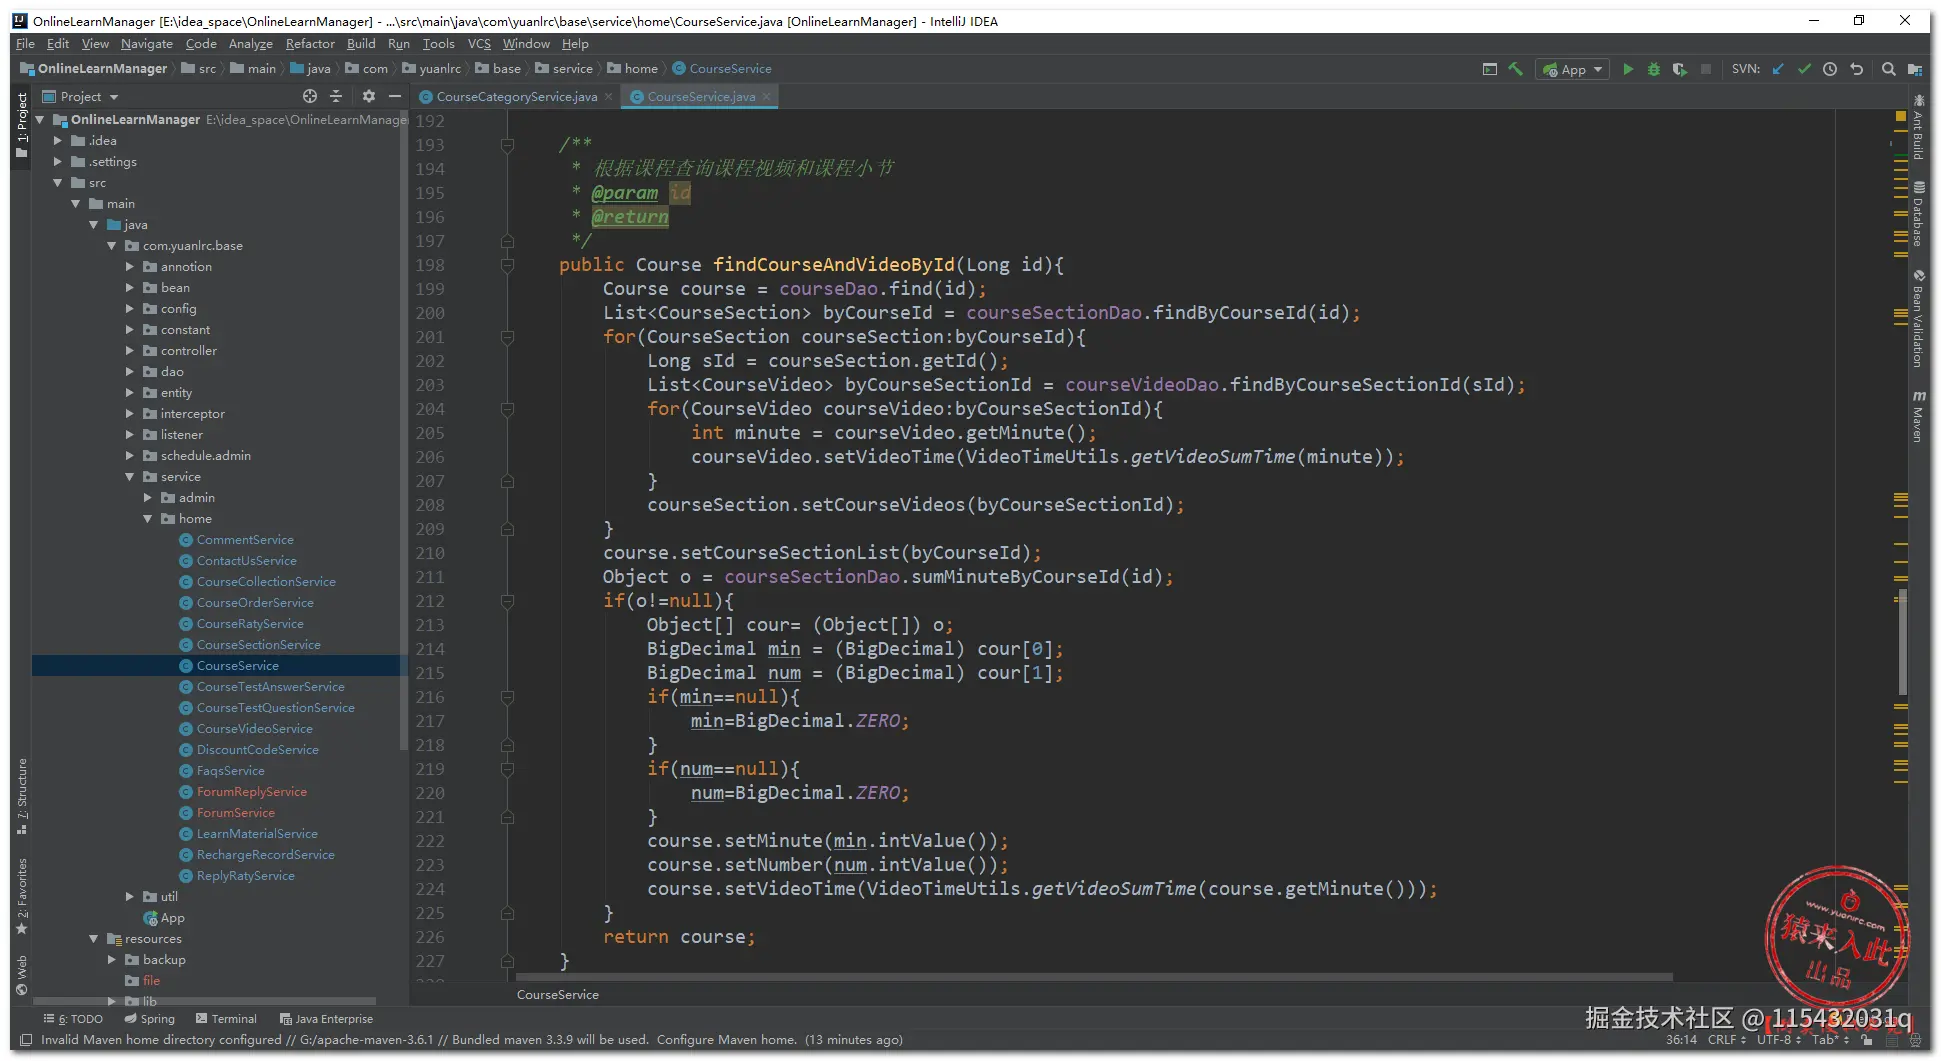The image size is (1941, 1061).
Task: Open Bean Validation side panel
Action: tap(1918, 318)
